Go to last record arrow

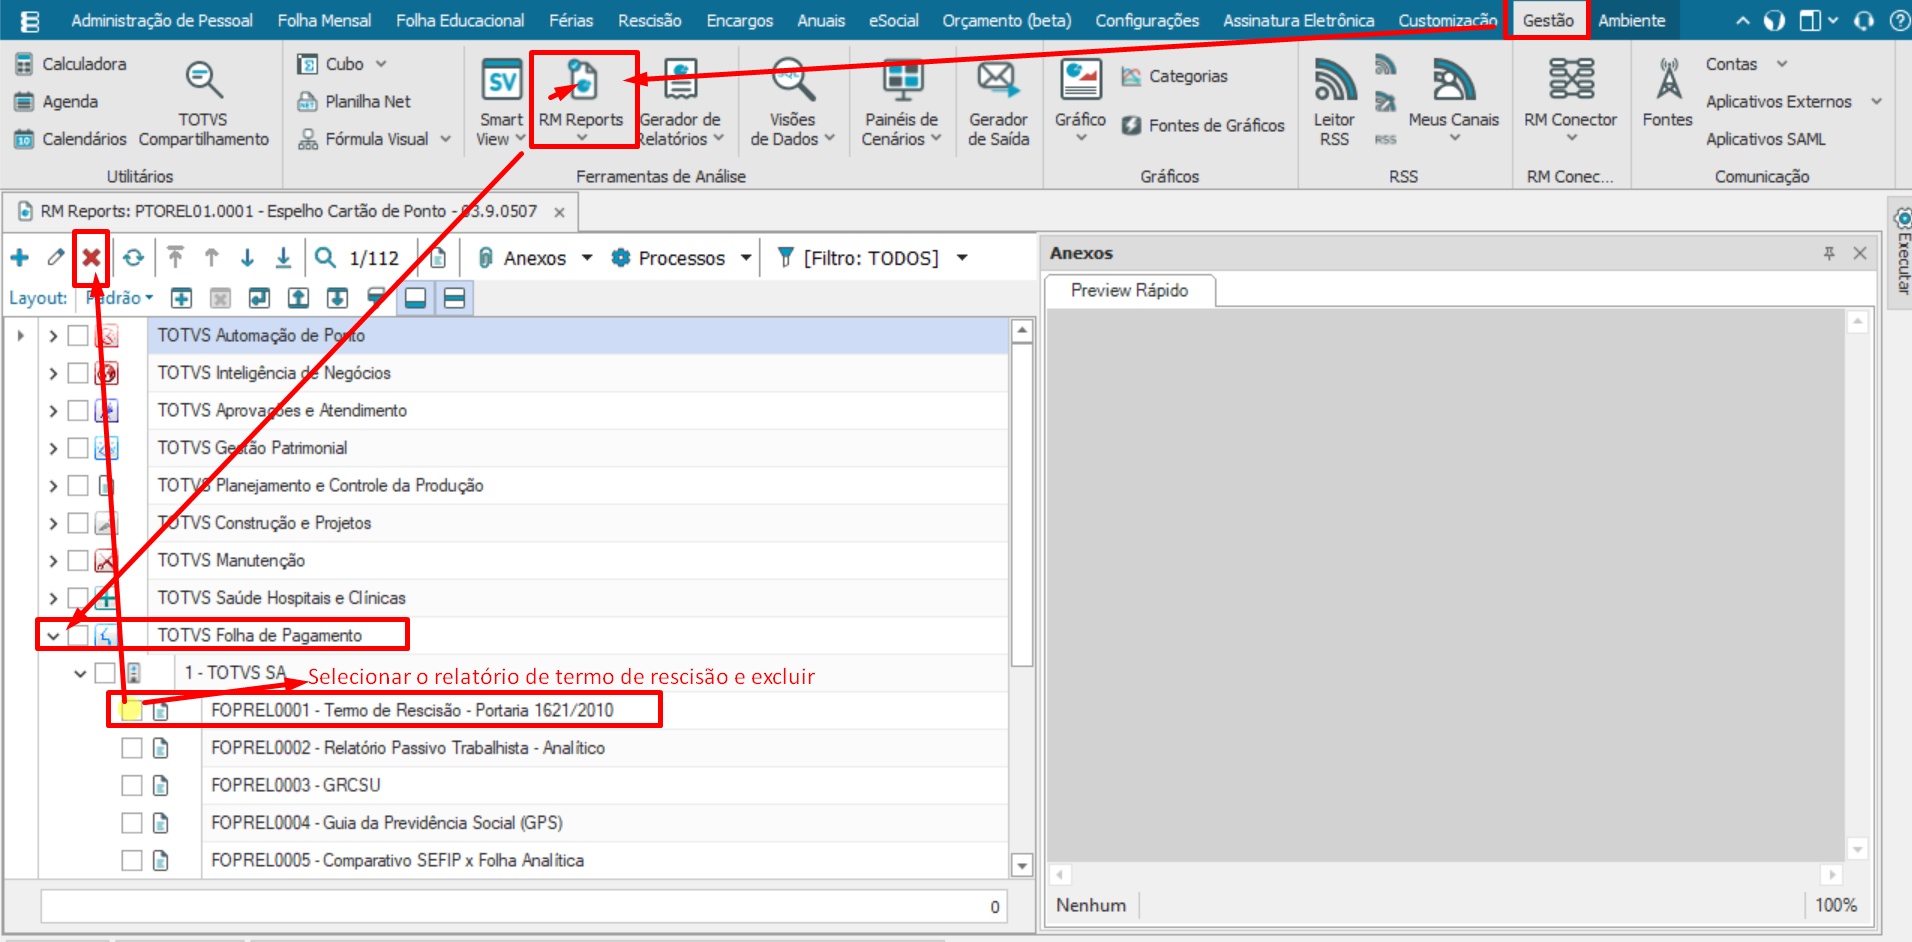(283, 258)
